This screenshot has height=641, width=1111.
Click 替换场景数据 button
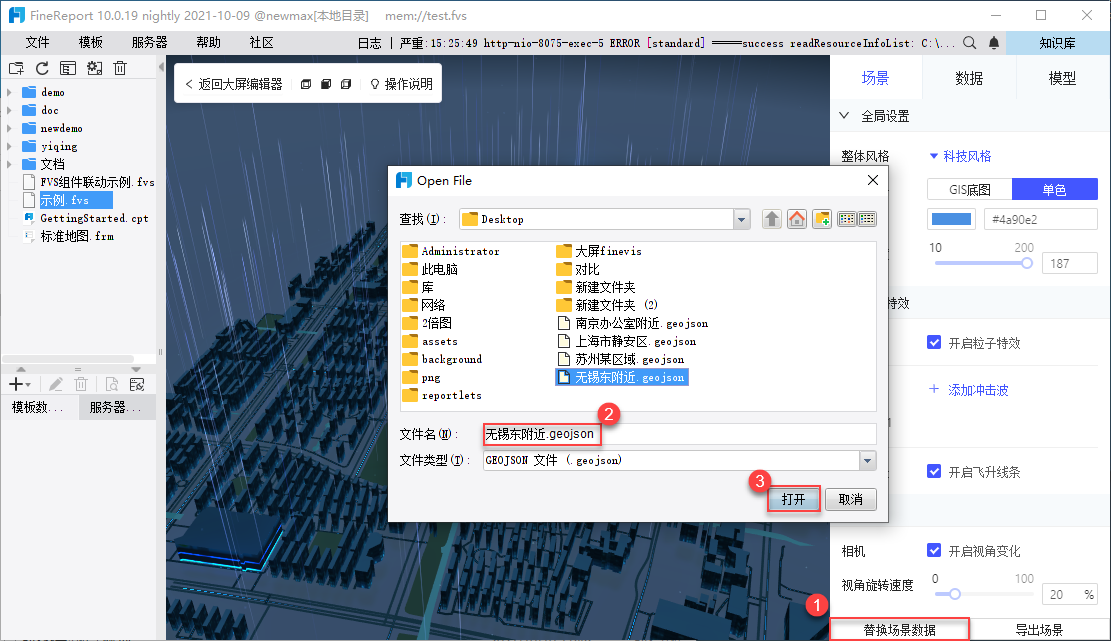[x=899, y=630]
